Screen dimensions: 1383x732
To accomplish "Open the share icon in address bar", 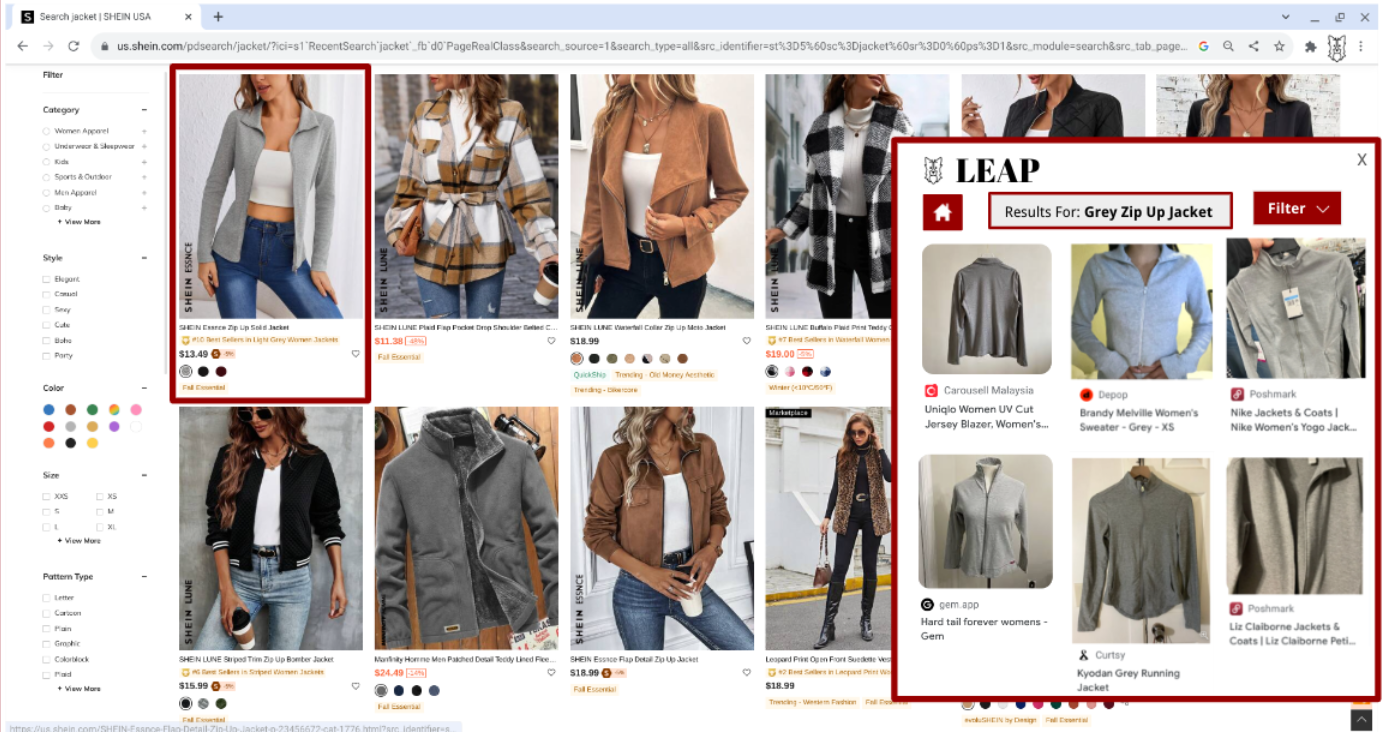I will point(1253,46).
